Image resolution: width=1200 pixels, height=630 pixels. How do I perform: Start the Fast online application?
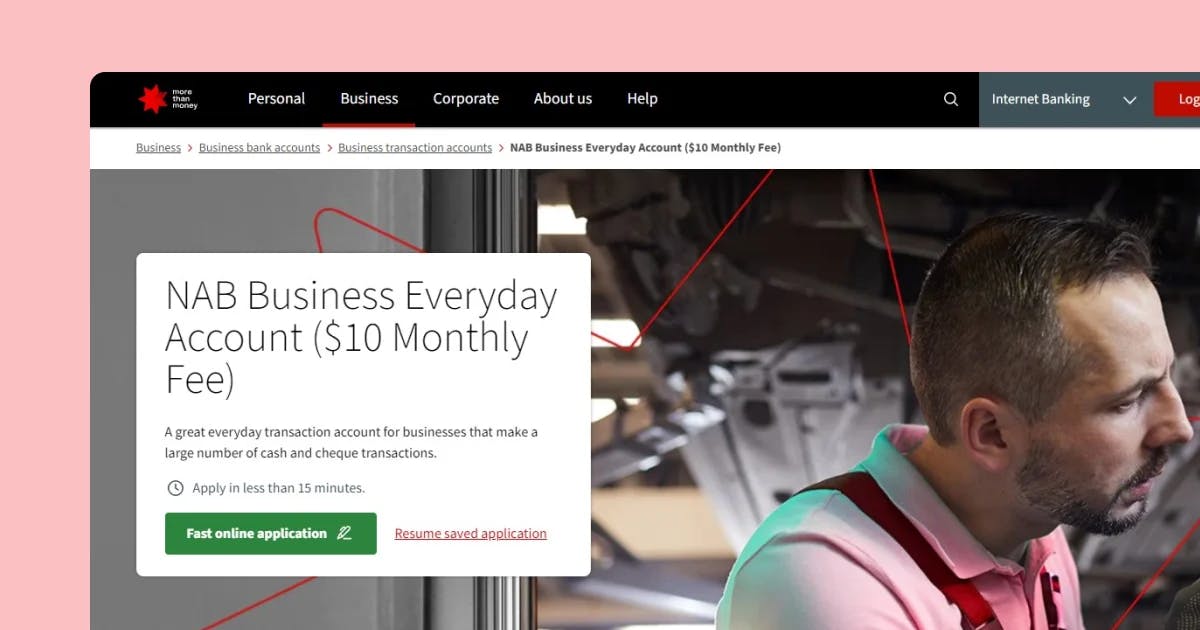point(271,533)
